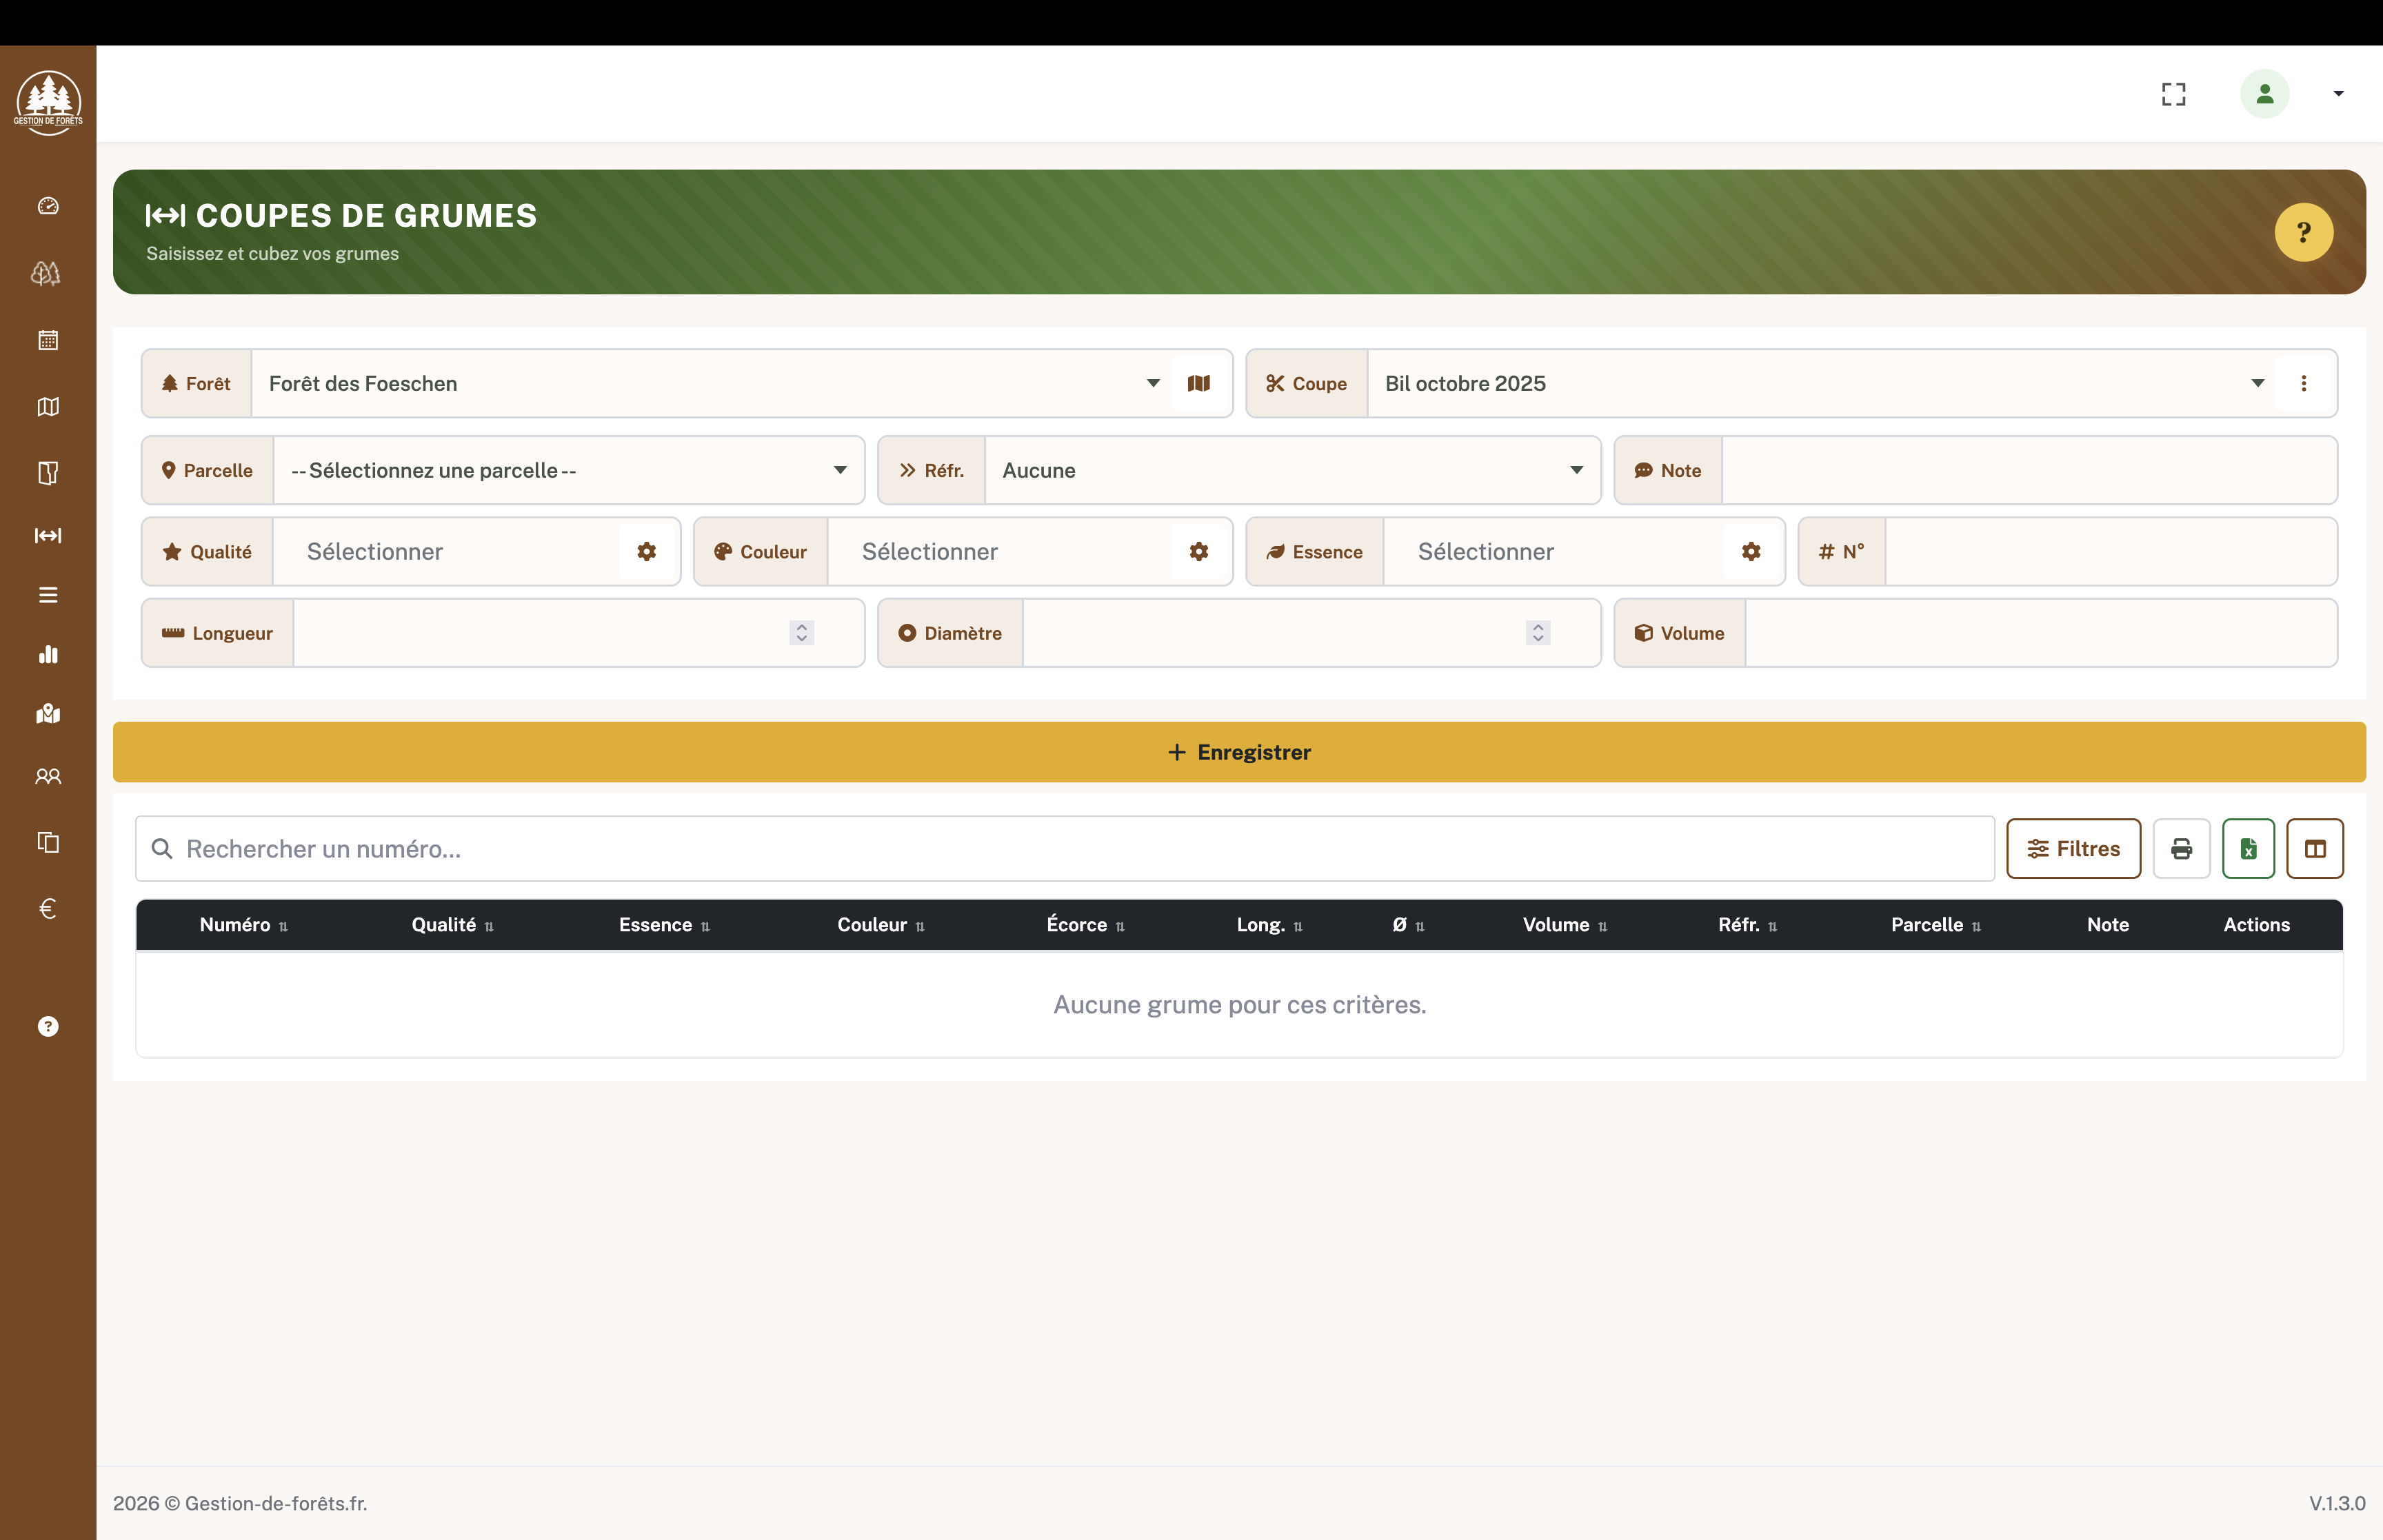Open the parcel book-map icon in sidebar

pos(48,473)
